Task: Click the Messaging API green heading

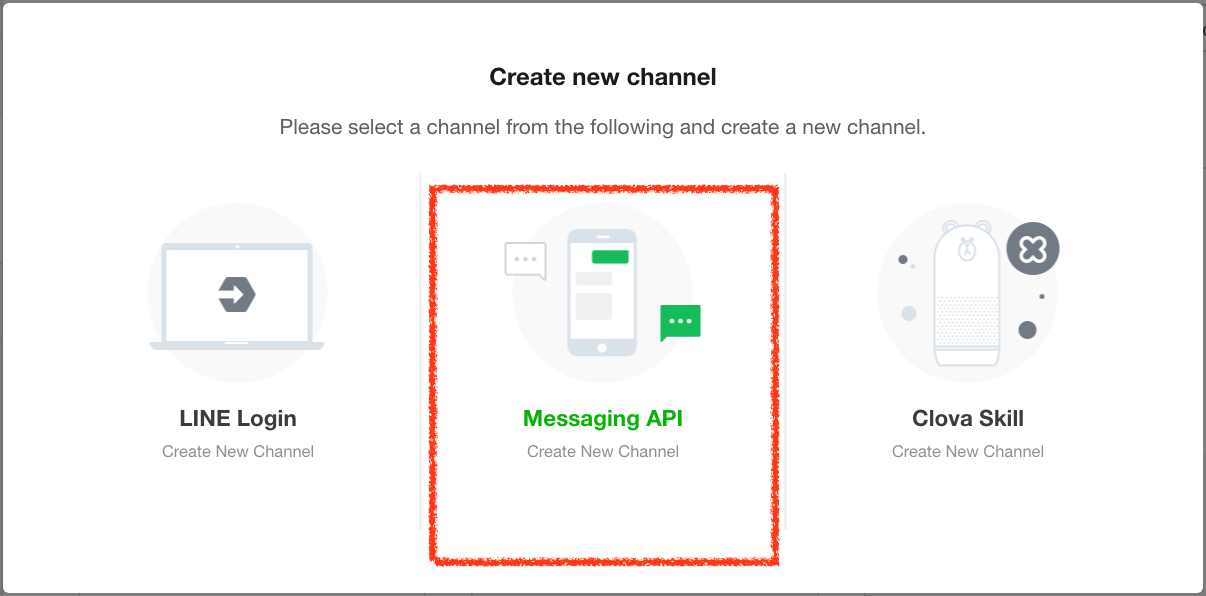Action: click(x=603, y=418)
